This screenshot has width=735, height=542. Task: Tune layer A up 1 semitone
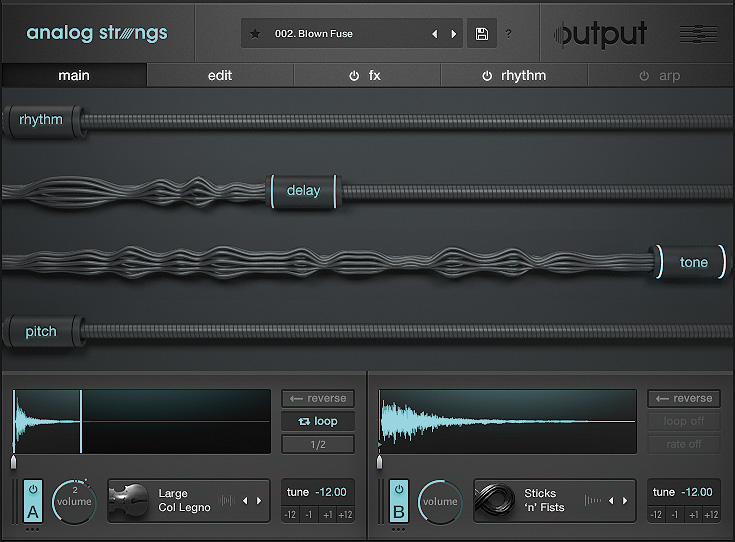click(327, 515)
